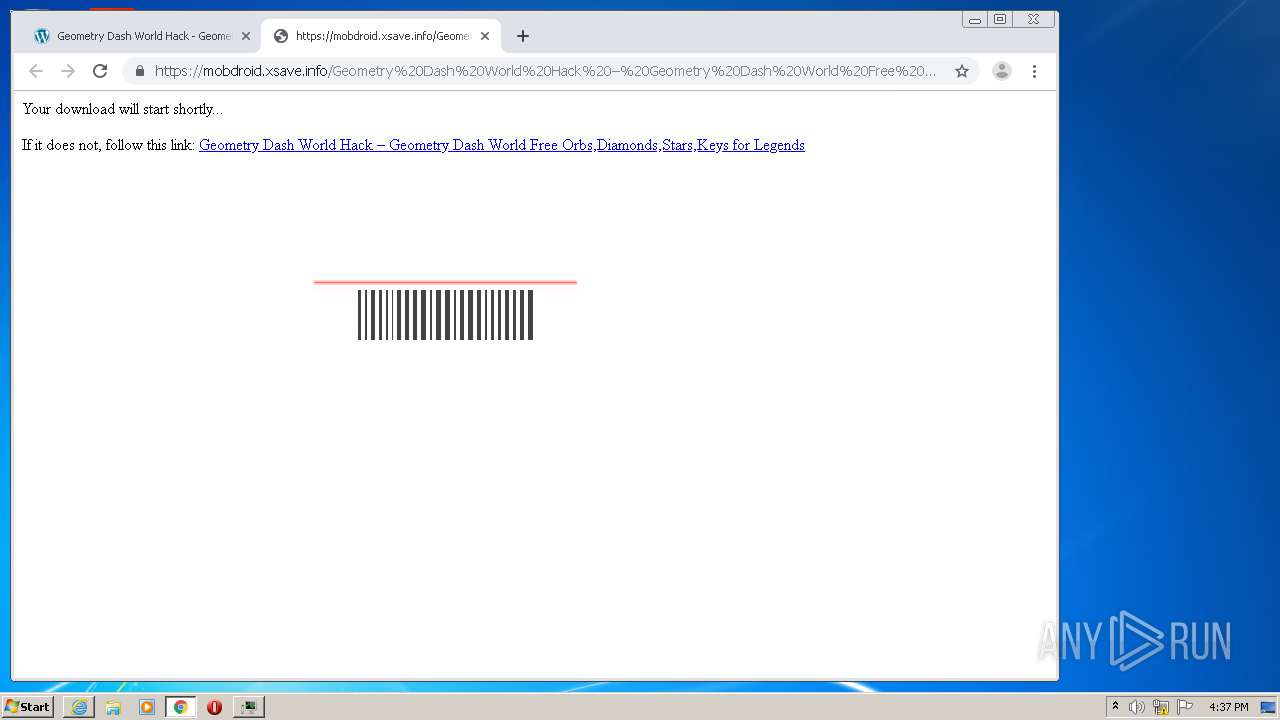Click the browser forward arrow
Viewport: 1280px width, 720px height.
pyautogui.click(x=68, y=71)
